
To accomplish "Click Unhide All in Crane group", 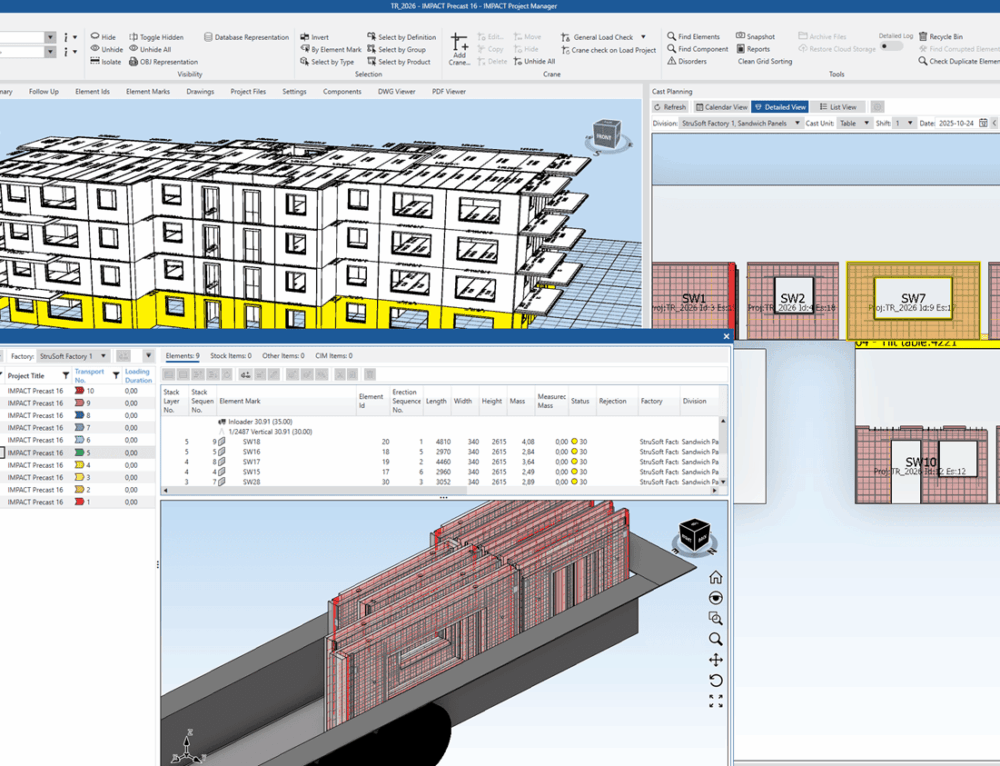I will tap(534, 61).
